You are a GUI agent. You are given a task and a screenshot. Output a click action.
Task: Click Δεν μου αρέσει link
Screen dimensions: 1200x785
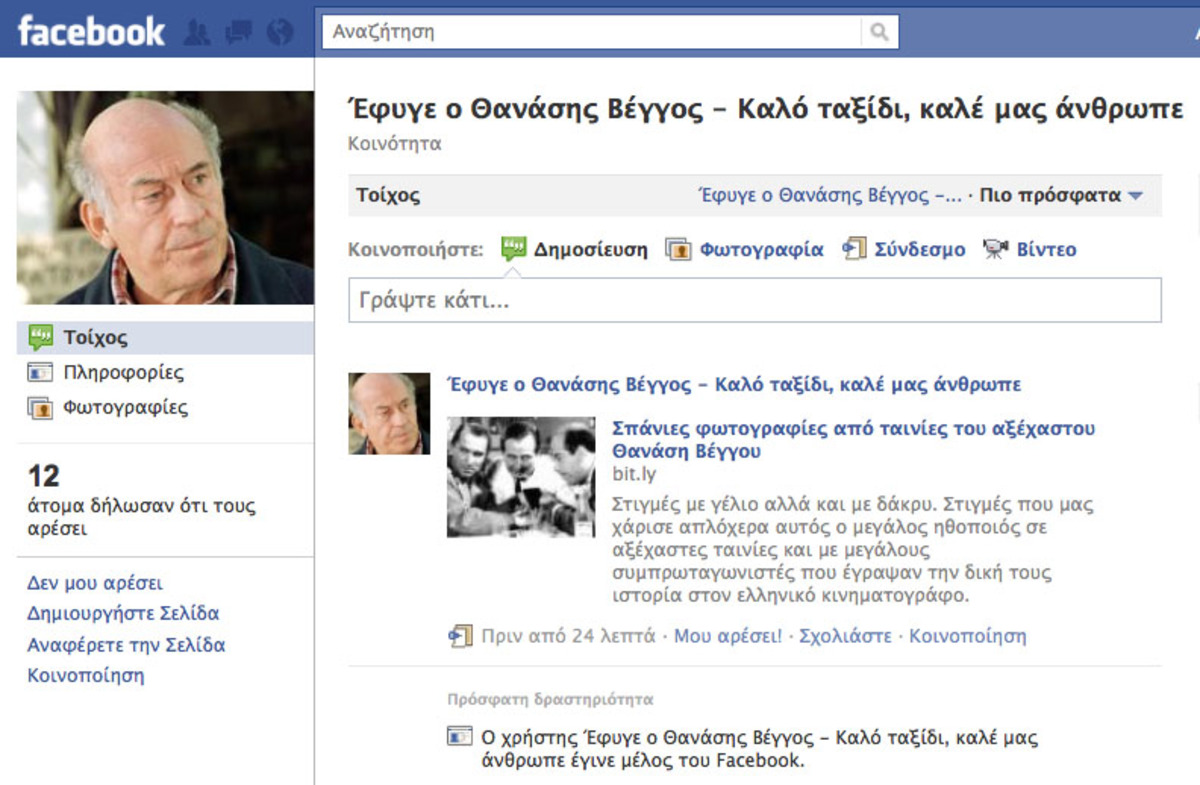point(95,583)
